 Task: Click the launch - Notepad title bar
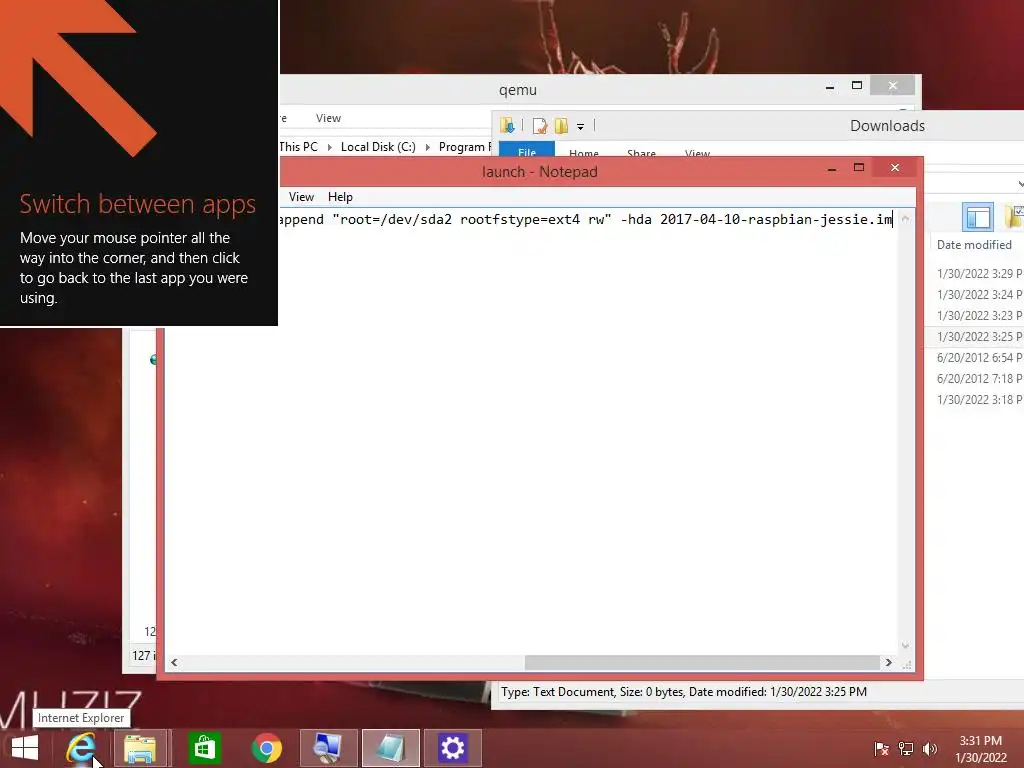pos(539,172)
